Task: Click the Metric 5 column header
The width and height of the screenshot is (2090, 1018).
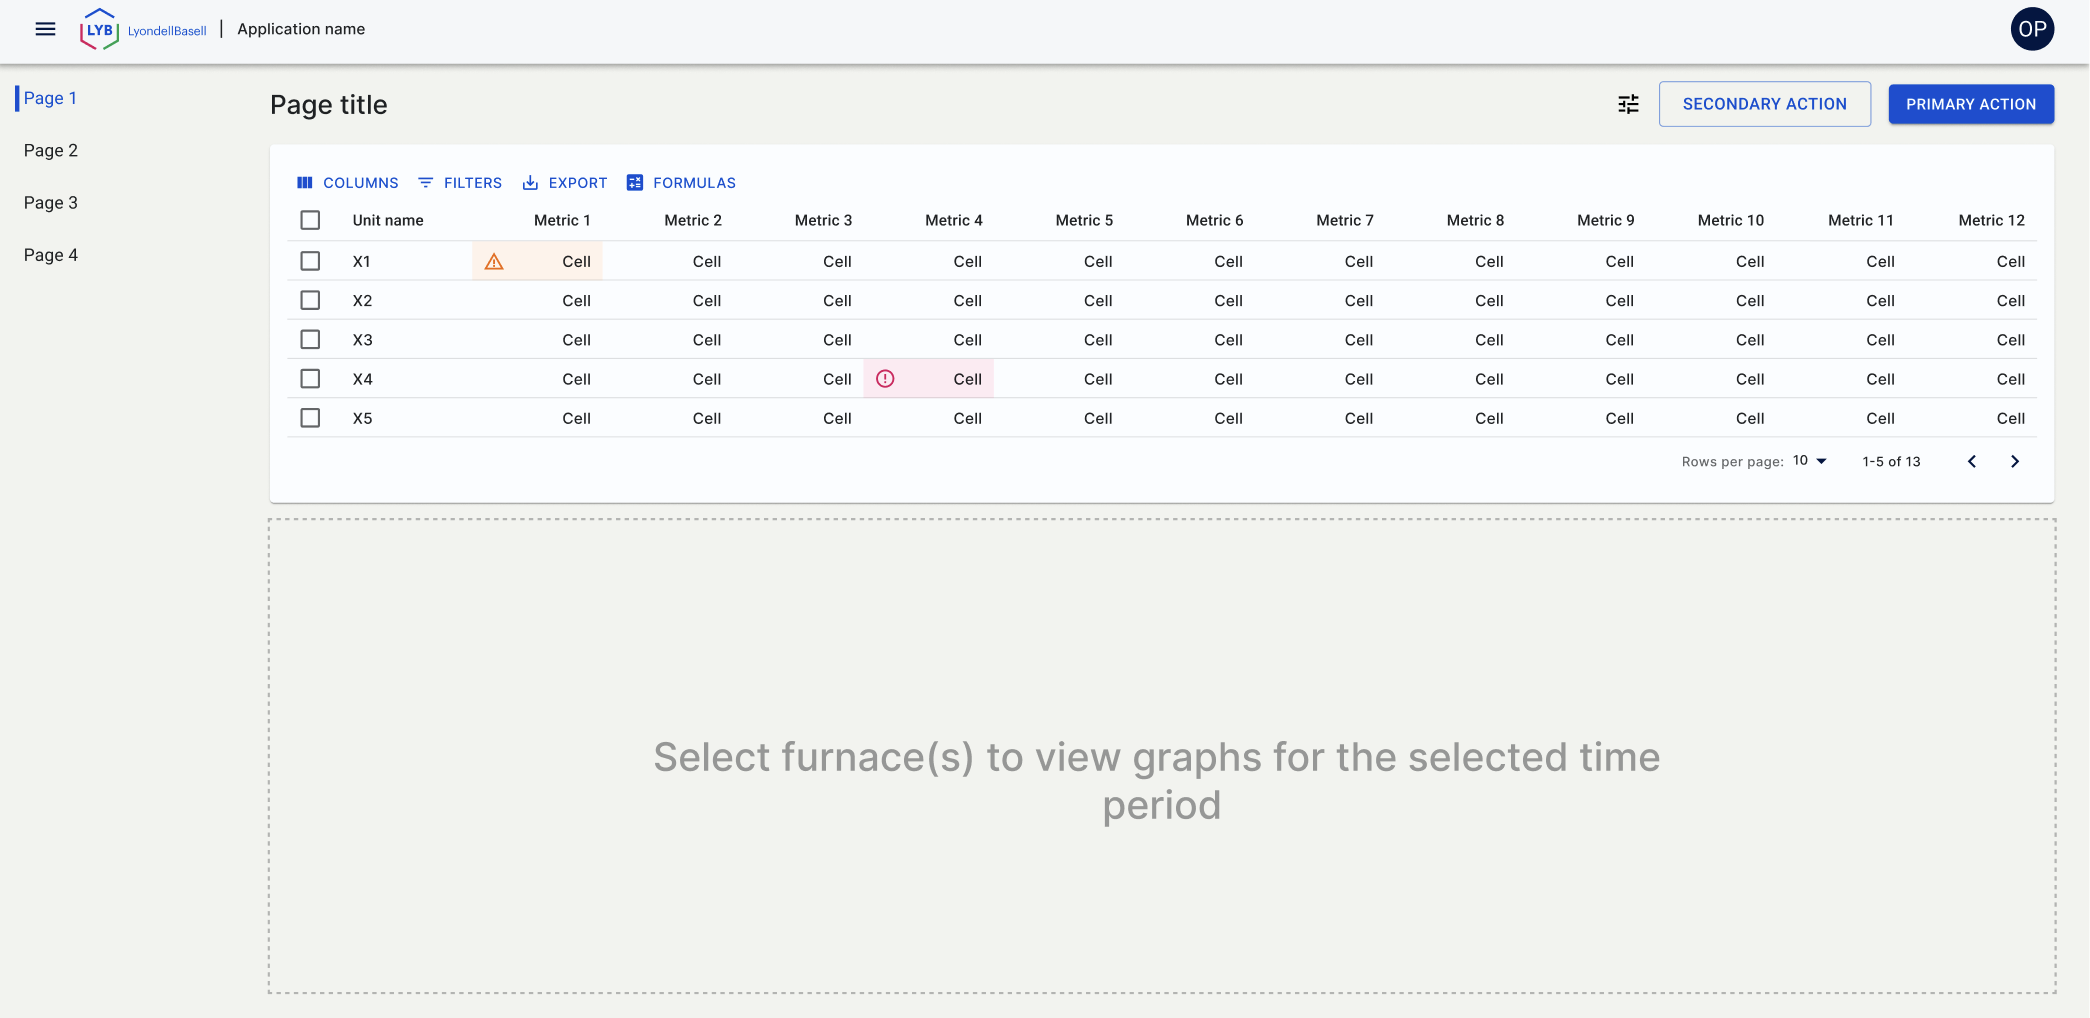Action: pyautogui.click(x=1084, y=220)
